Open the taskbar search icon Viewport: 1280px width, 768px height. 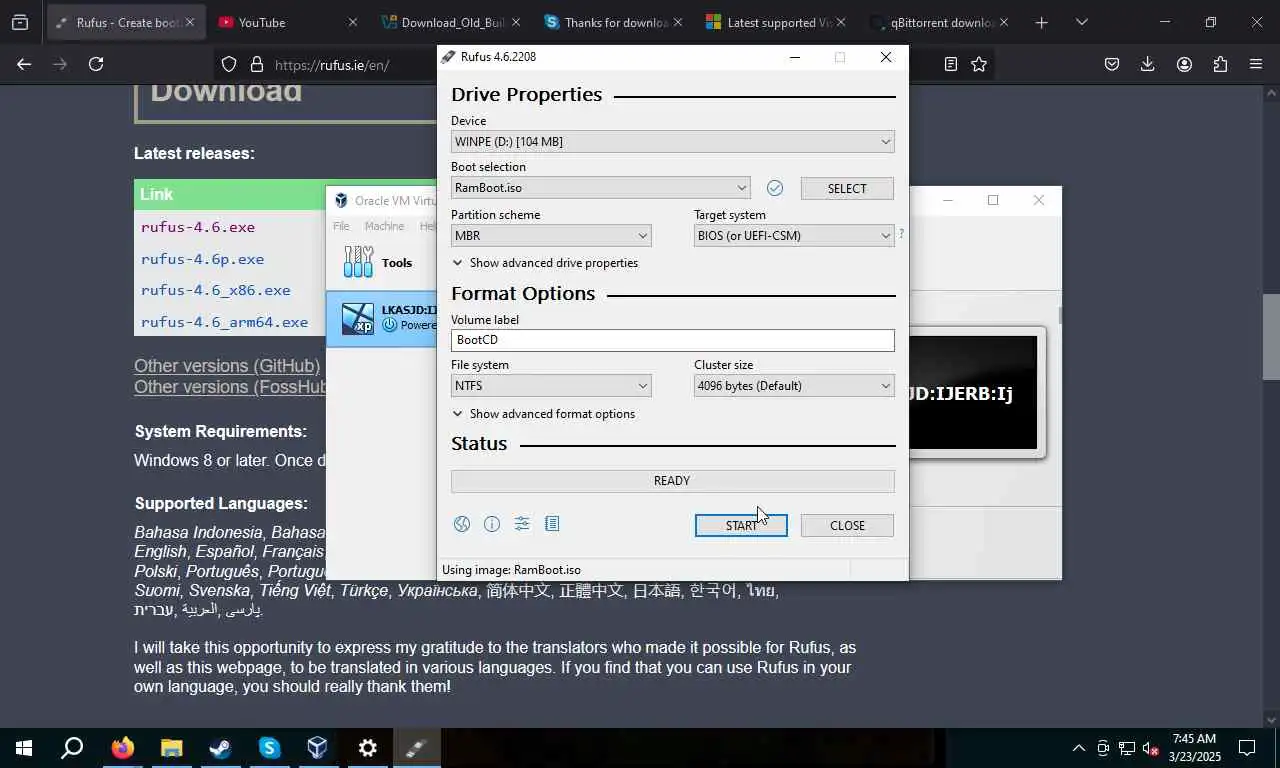click(x=72, y=747)
